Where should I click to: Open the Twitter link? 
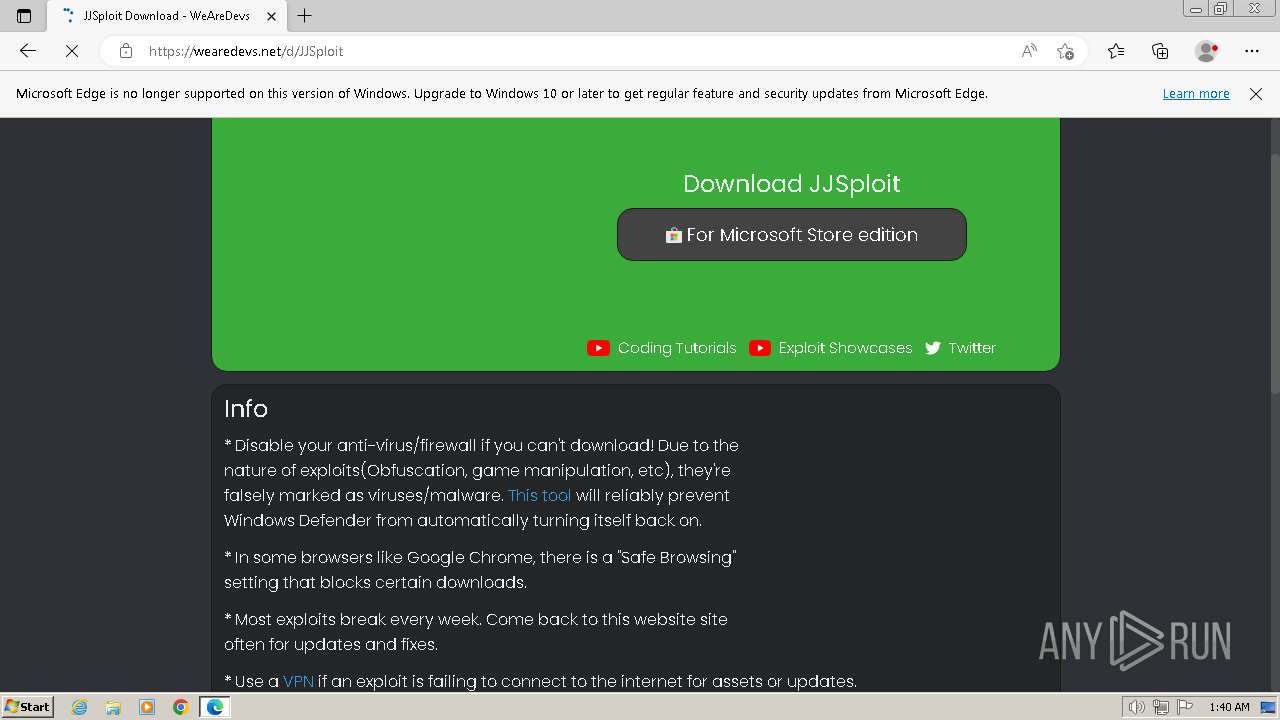(x=972, y=348)
